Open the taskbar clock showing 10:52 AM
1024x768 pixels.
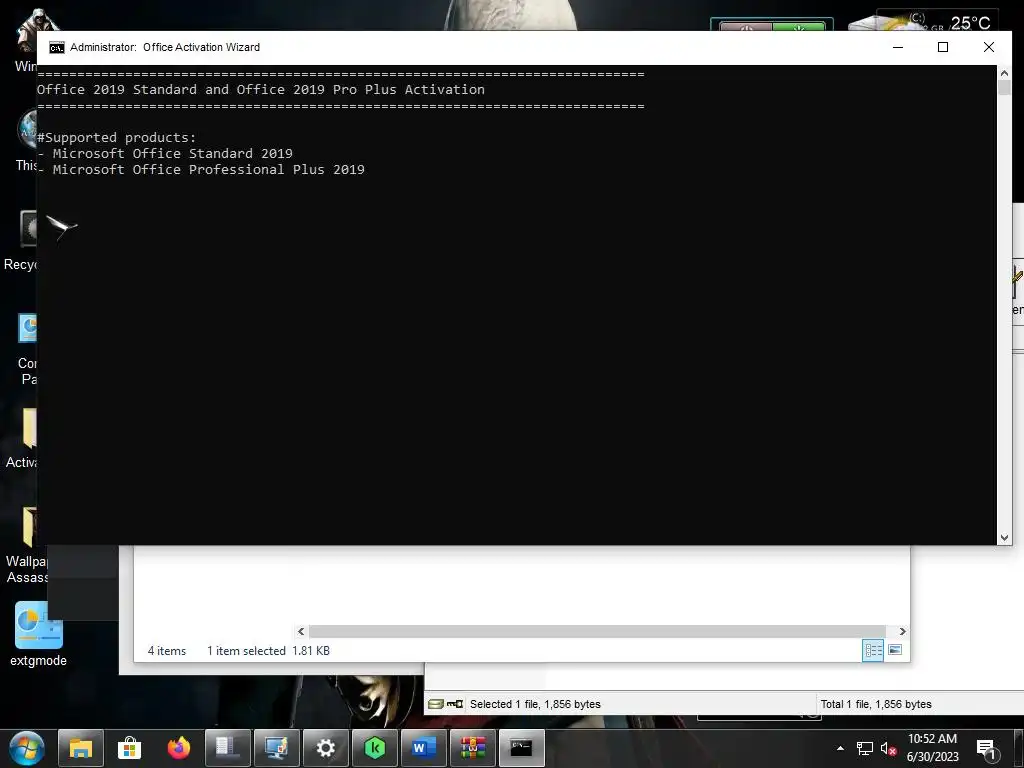[933, 748]
